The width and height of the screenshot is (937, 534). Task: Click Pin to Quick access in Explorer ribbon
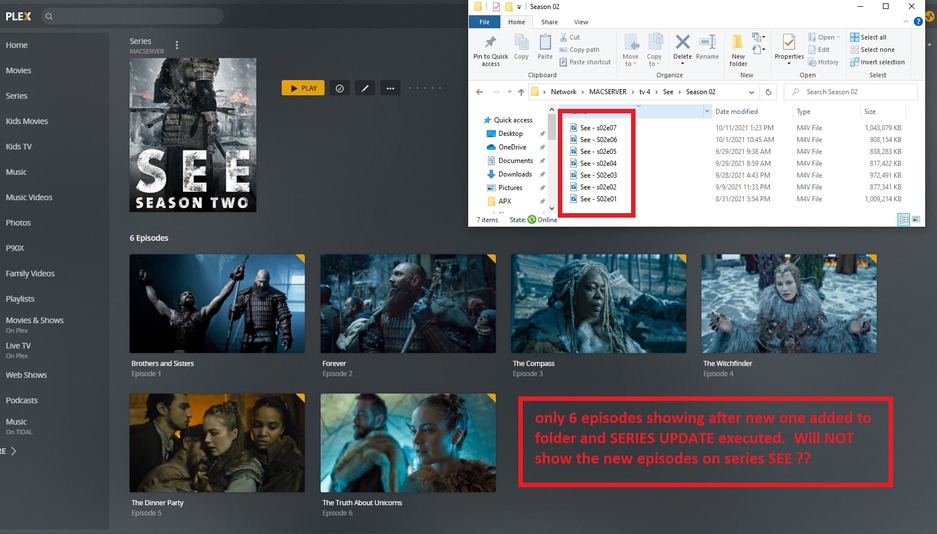tap(491, 51)
